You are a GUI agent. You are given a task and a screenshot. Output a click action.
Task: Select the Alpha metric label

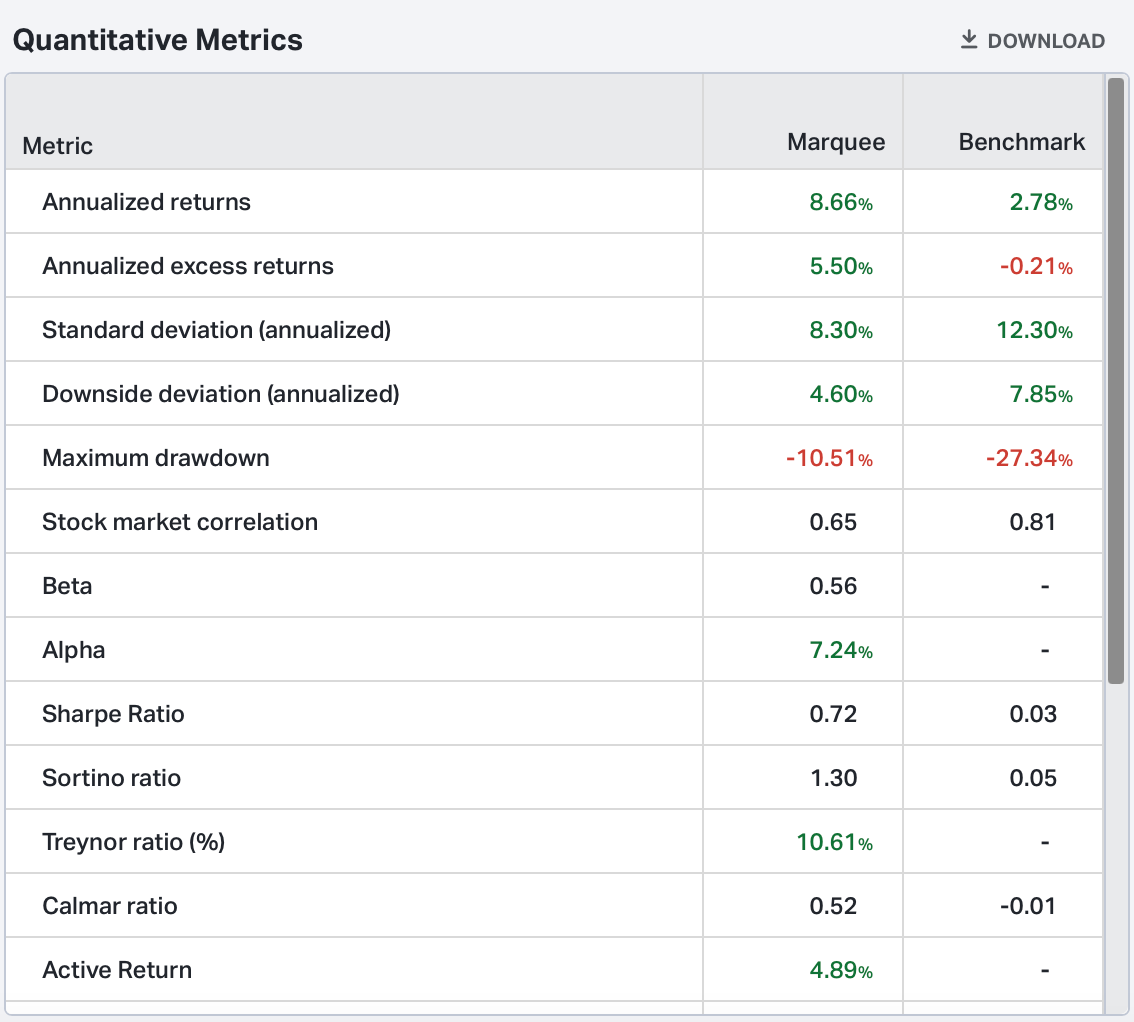click(x=74, y=650)
